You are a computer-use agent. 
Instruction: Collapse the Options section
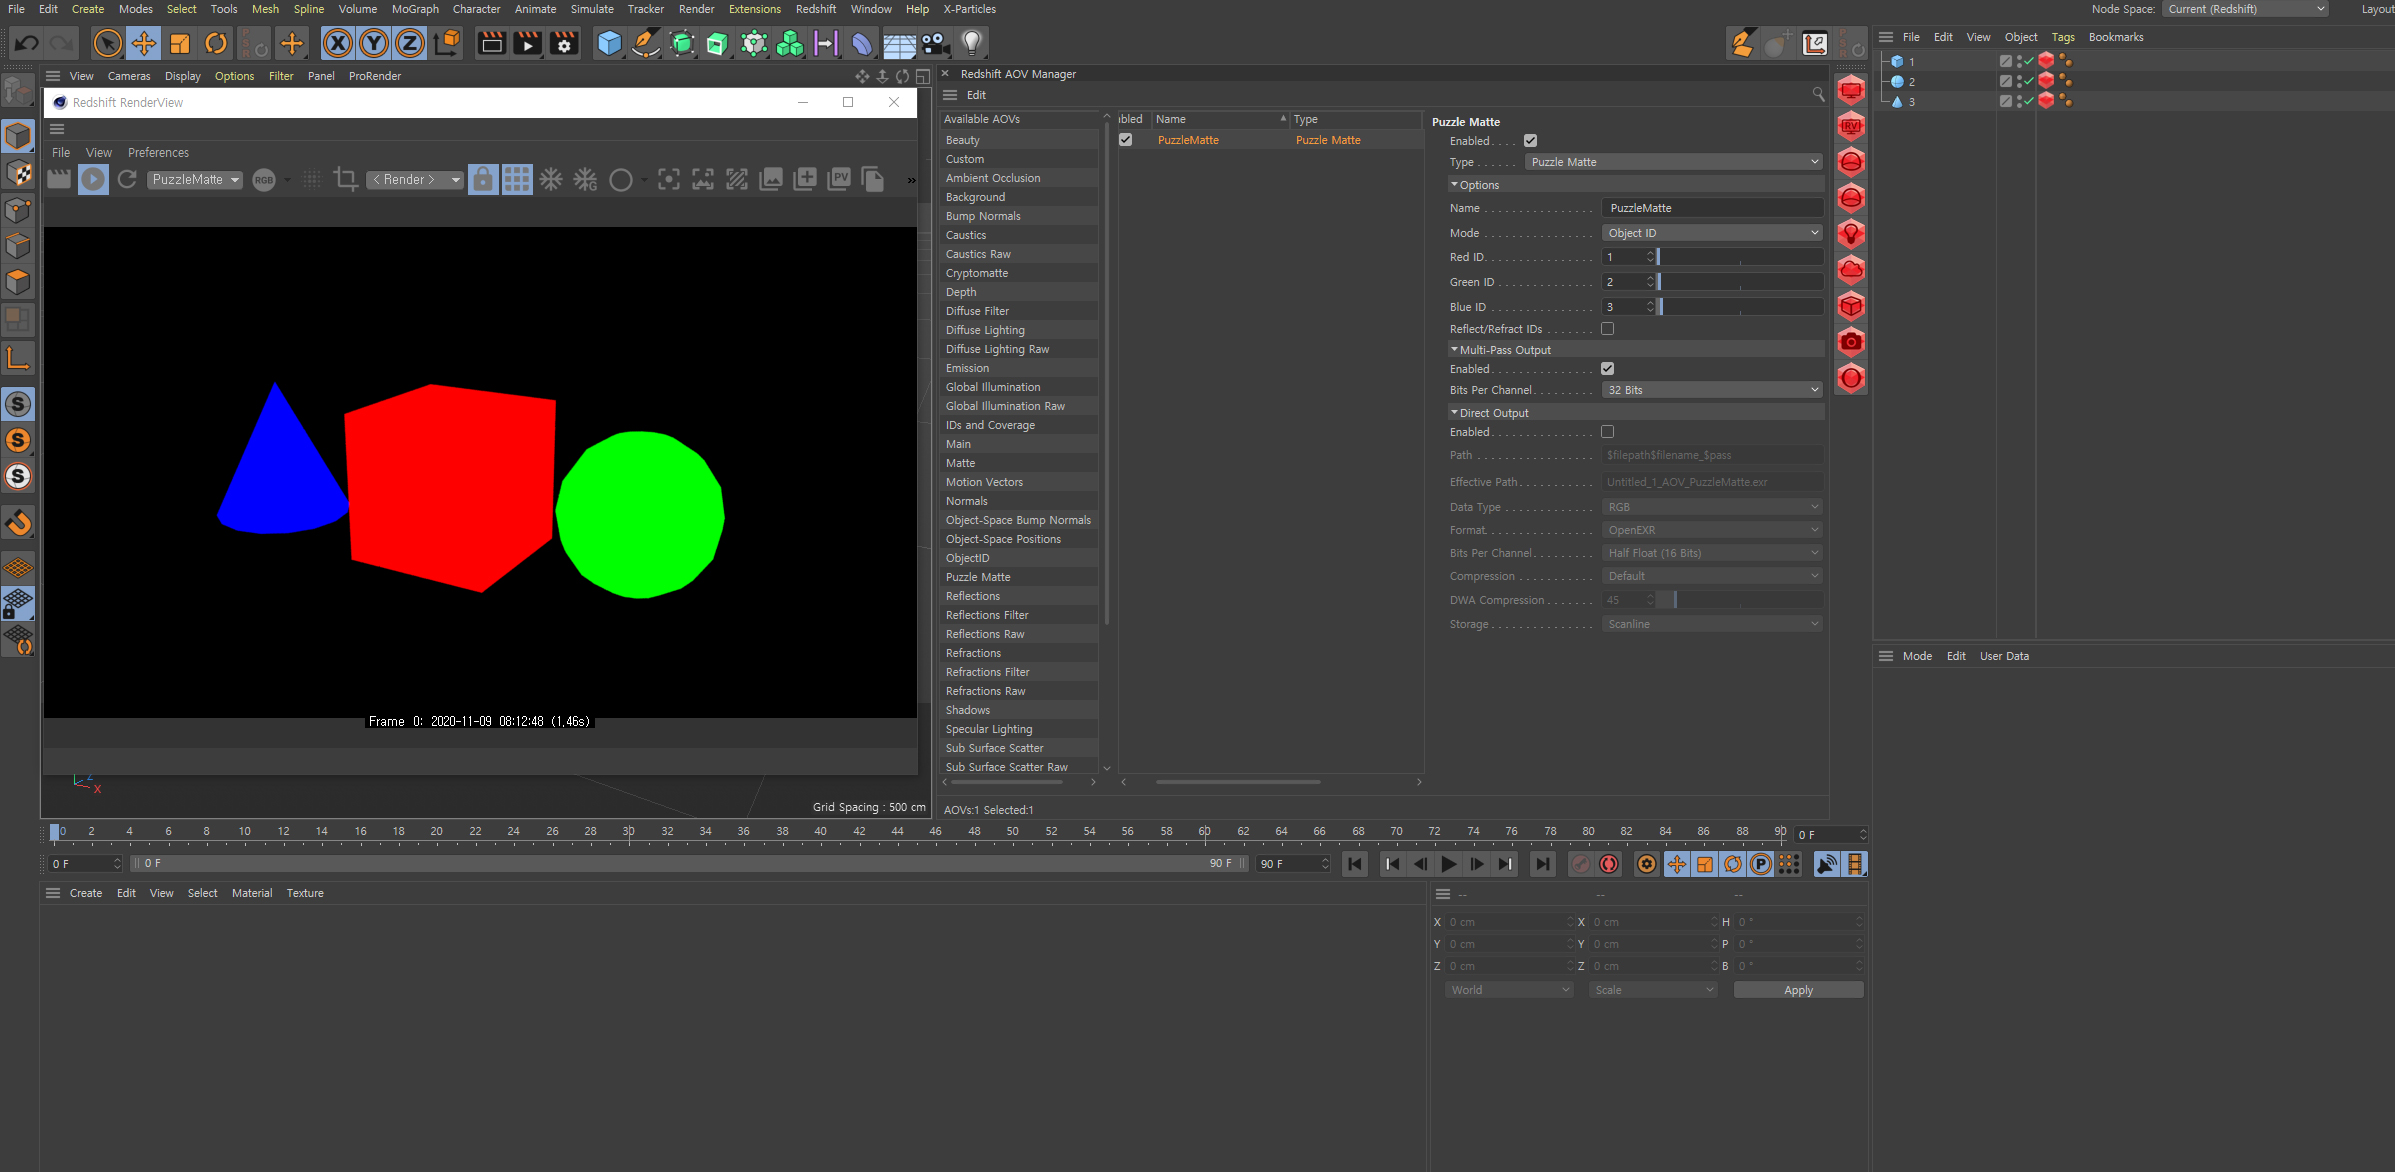(x=1454, y=185)
